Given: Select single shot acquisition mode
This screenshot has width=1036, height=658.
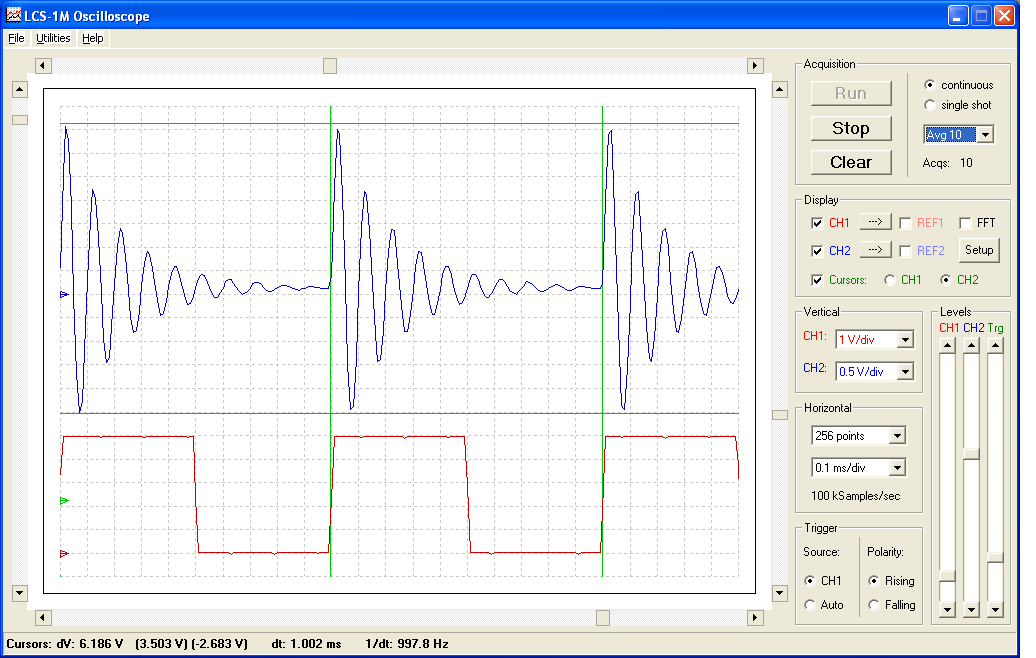Looking at the screenshot, I should pyautogui.click(x=930, y=104).
